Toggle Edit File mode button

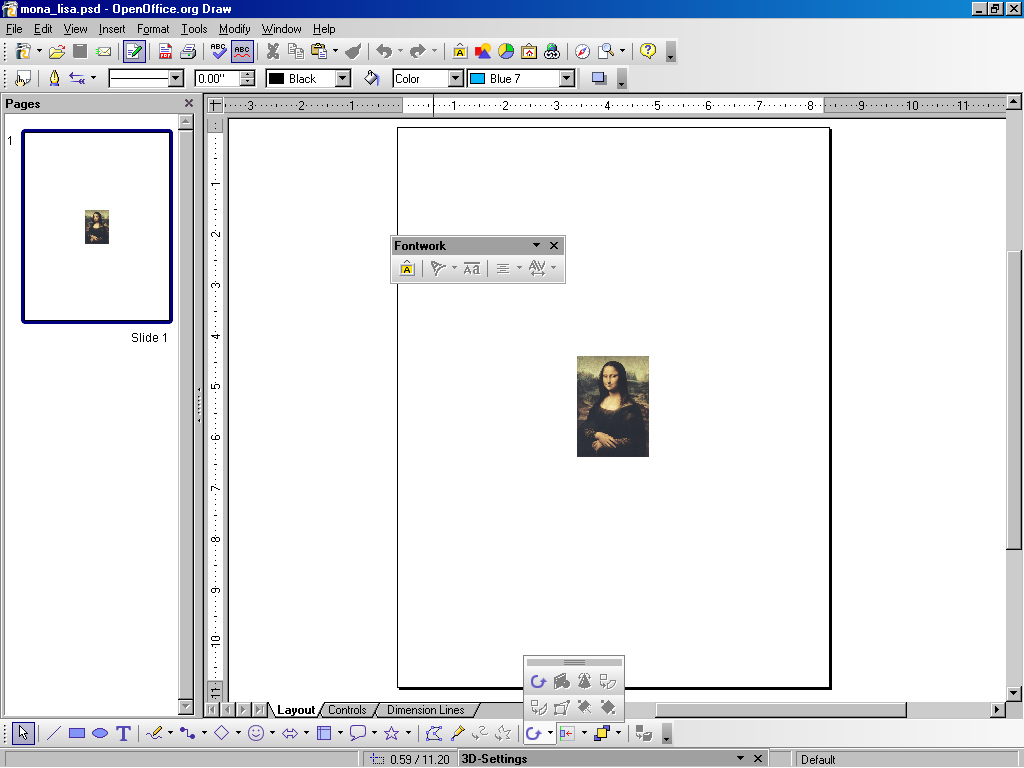(134, 51)
